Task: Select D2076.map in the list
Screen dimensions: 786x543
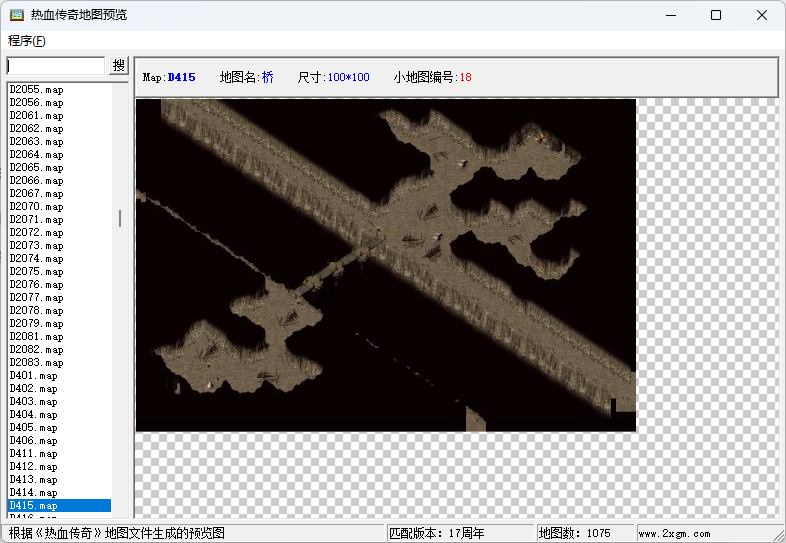Action: [x=59, y=285]
